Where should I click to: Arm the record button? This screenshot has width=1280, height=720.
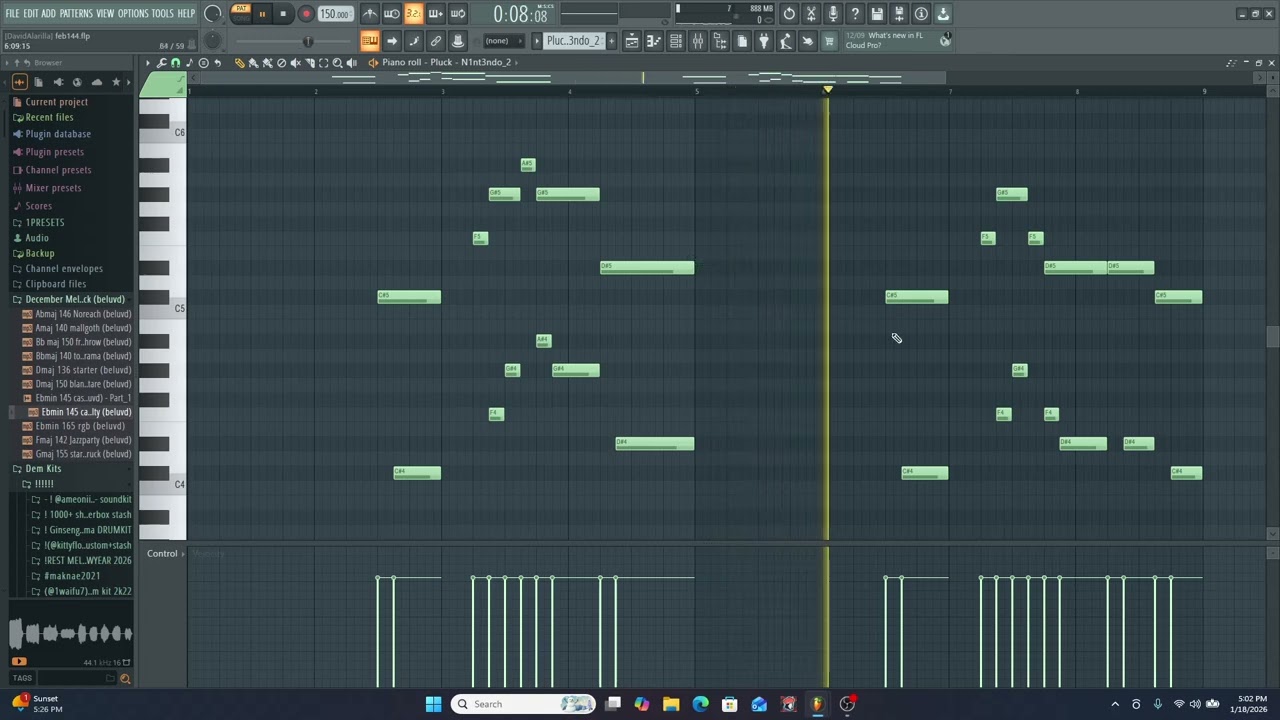(306, 14)
